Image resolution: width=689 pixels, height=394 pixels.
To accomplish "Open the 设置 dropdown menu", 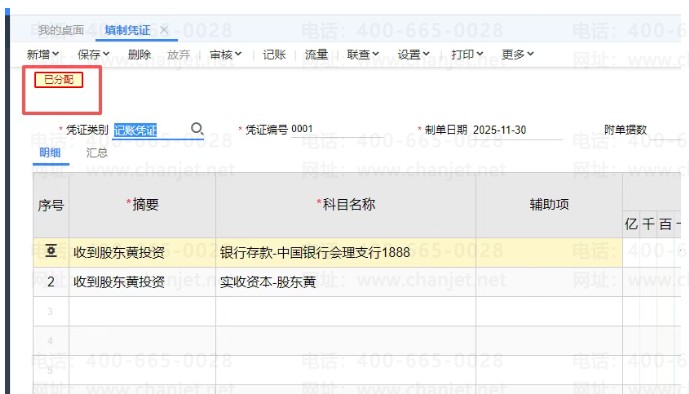I will 413,54.
